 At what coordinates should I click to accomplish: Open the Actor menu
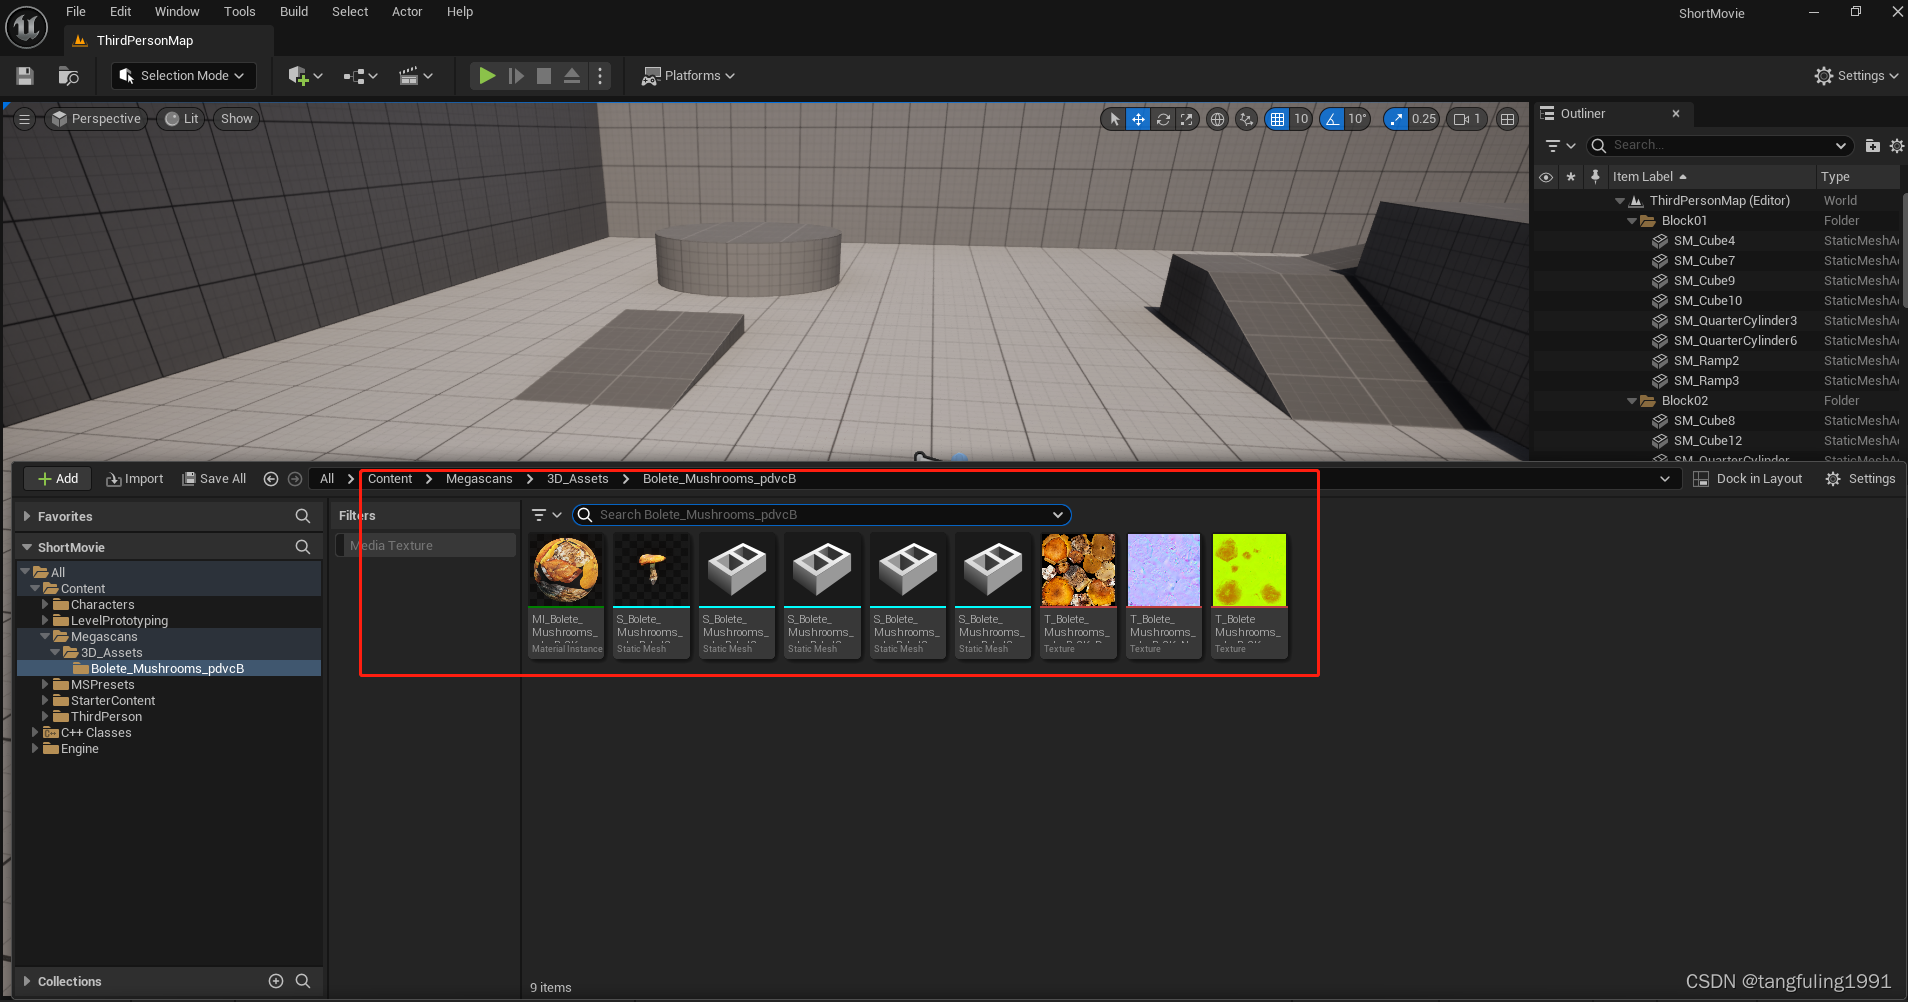[x=407, y=12]
